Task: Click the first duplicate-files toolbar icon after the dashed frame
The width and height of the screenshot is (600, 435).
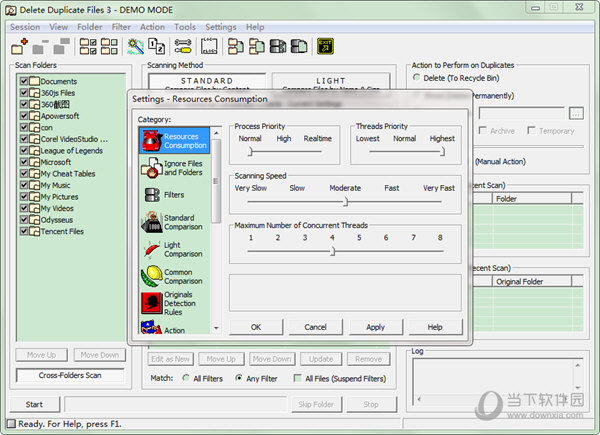Action: click(x=235, y=46)
